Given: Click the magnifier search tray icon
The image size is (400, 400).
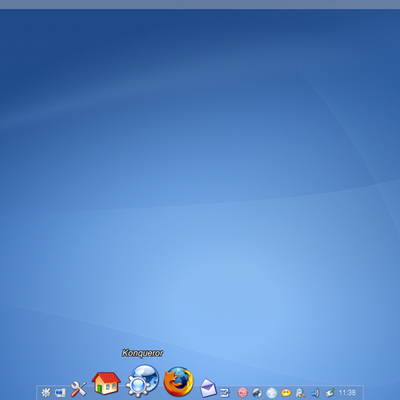Looking at the screenshot, I should tap(301, 393).
